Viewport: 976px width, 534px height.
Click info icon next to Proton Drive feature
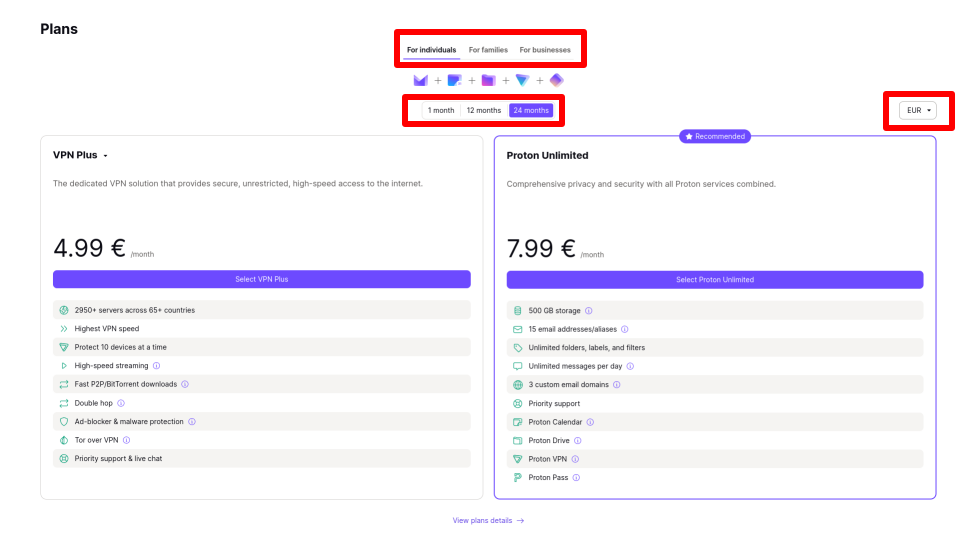578,441
